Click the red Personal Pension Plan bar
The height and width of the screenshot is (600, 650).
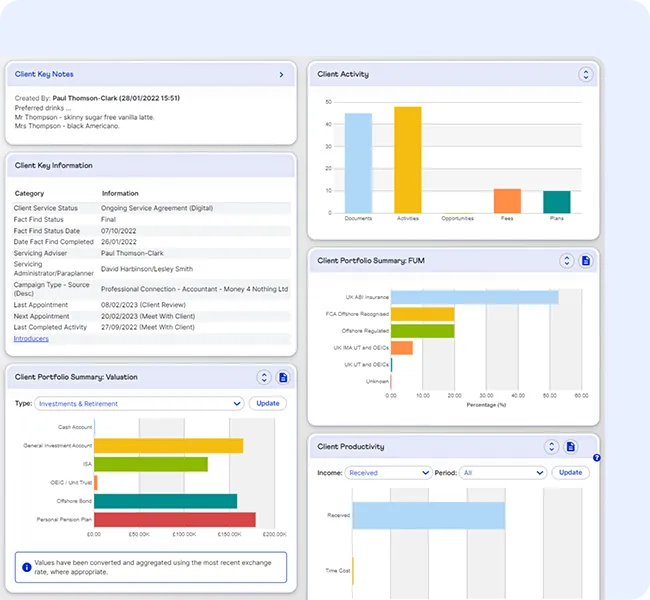pos(175,520)
